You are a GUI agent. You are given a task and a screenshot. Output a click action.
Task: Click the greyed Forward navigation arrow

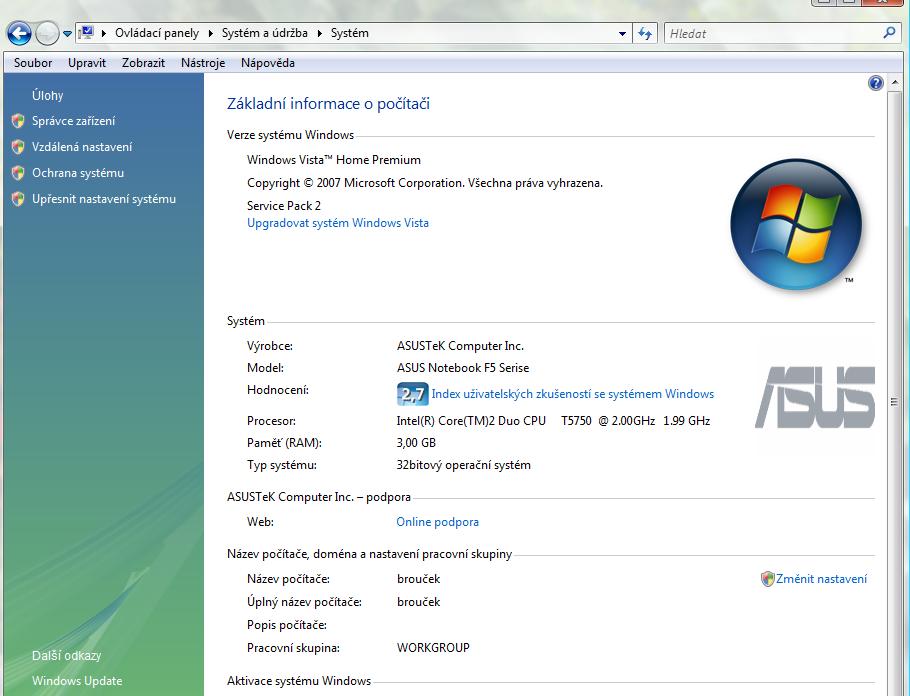pos(47,33)
